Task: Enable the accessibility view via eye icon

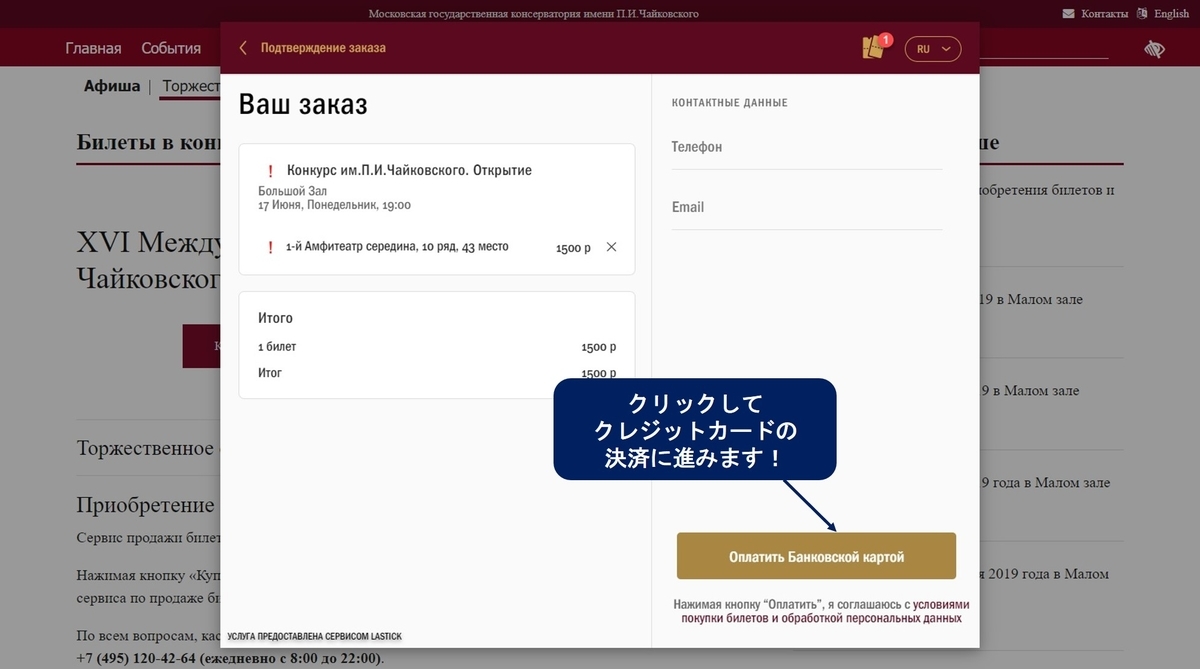Action: (1154, 46)
